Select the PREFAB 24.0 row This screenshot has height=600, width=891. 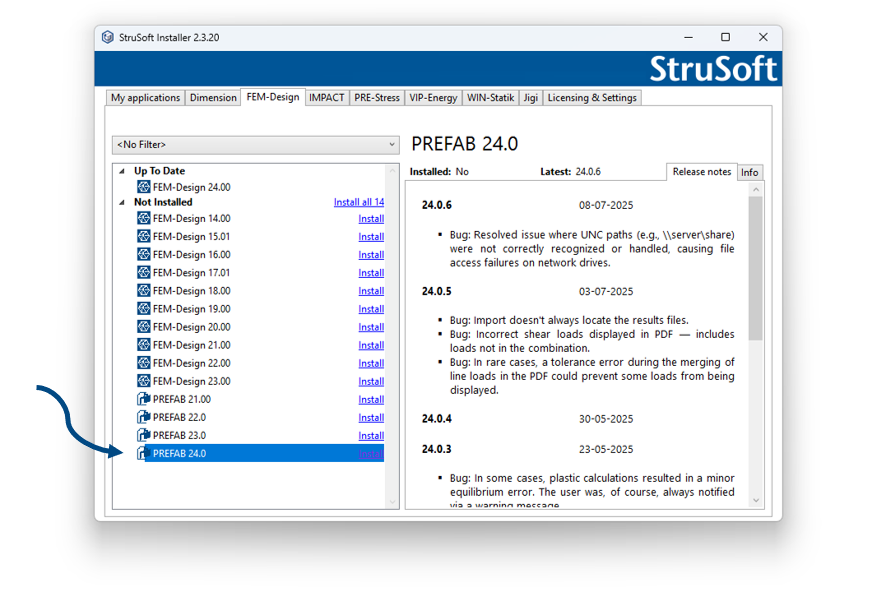tap(260, 453)
